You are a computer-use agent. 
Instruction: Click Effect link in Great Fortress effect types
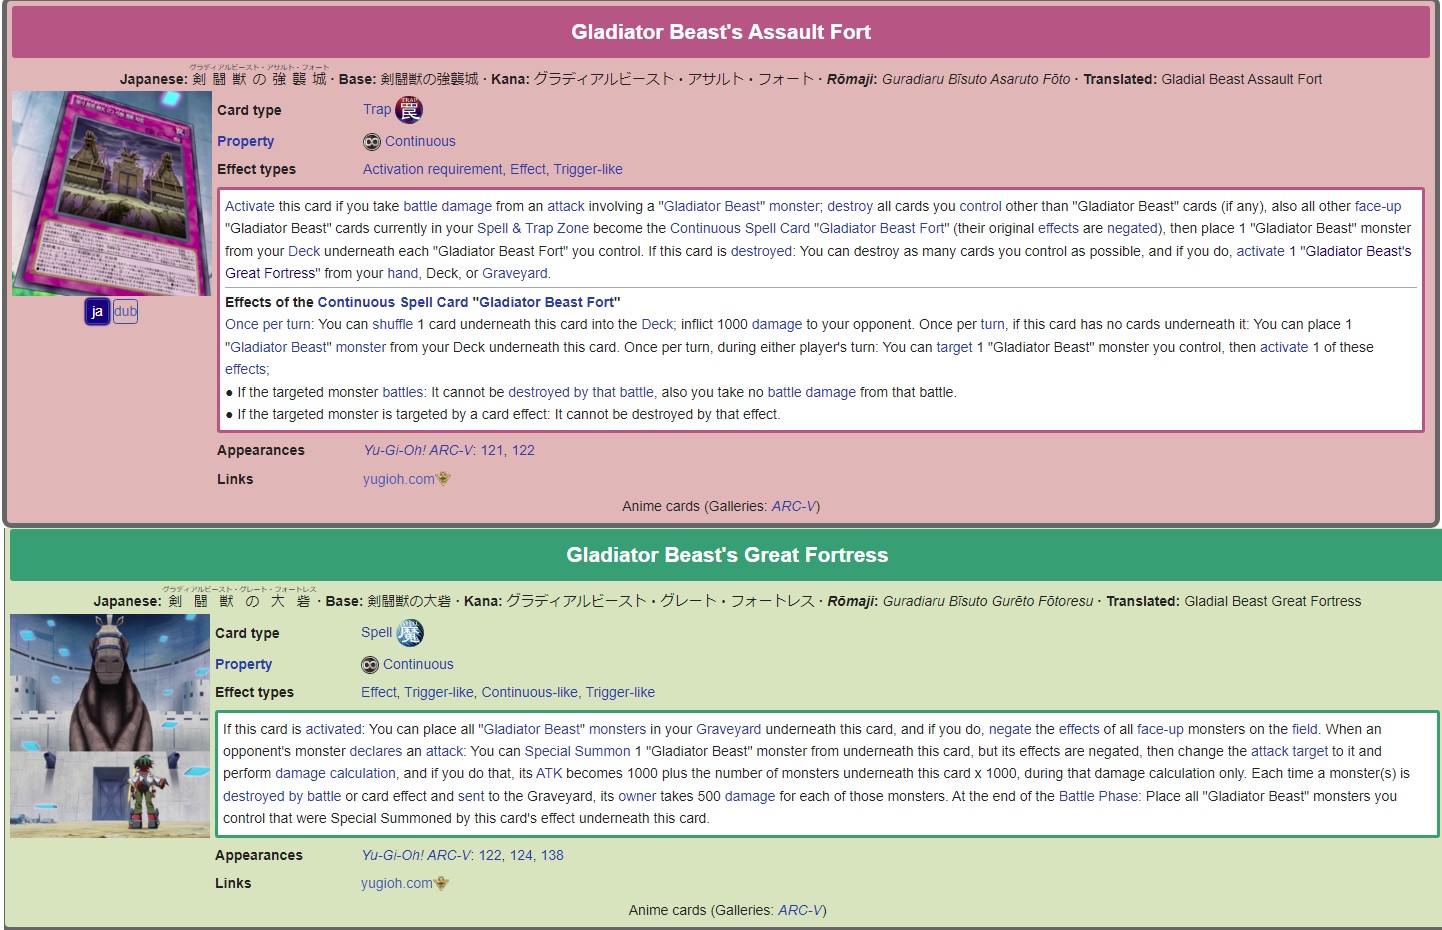[379, 693]
